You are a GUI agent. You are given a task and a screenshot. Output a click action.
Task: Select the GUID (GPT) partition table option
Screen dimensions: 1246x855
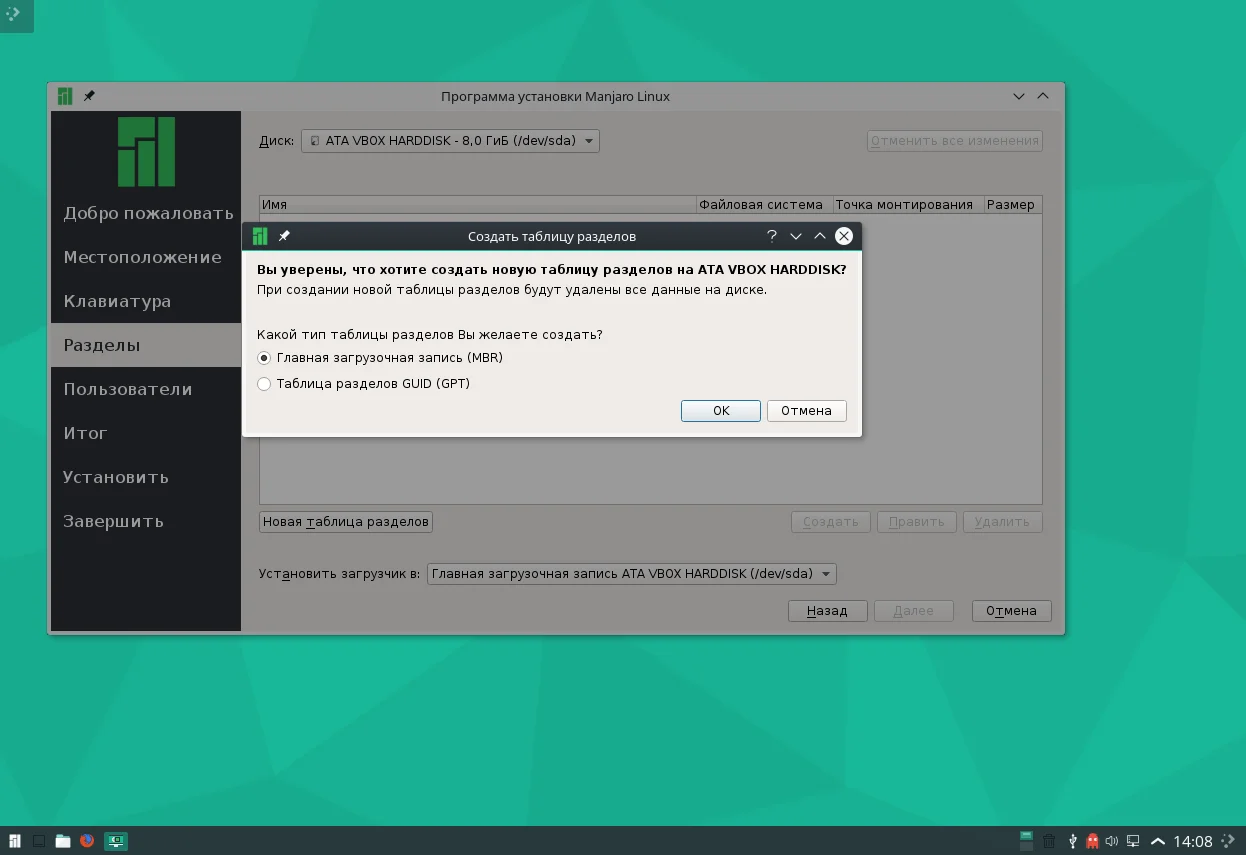pos(264,384)
